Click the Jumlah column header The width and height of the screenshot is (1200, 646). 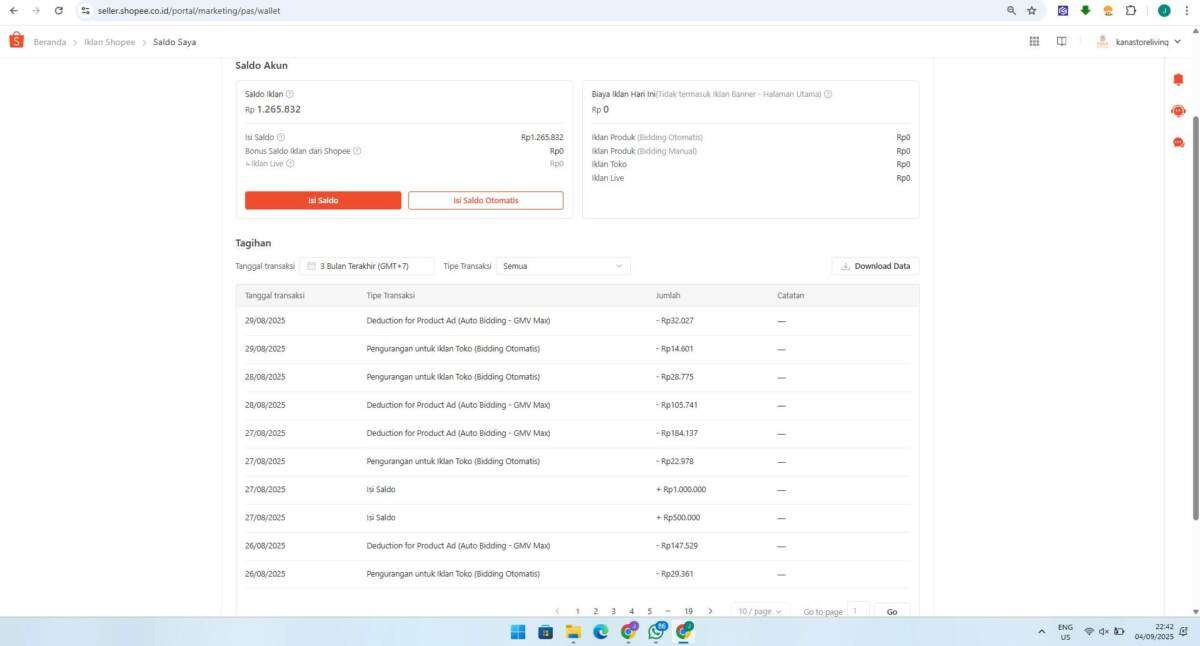click(x=668, y=295)
